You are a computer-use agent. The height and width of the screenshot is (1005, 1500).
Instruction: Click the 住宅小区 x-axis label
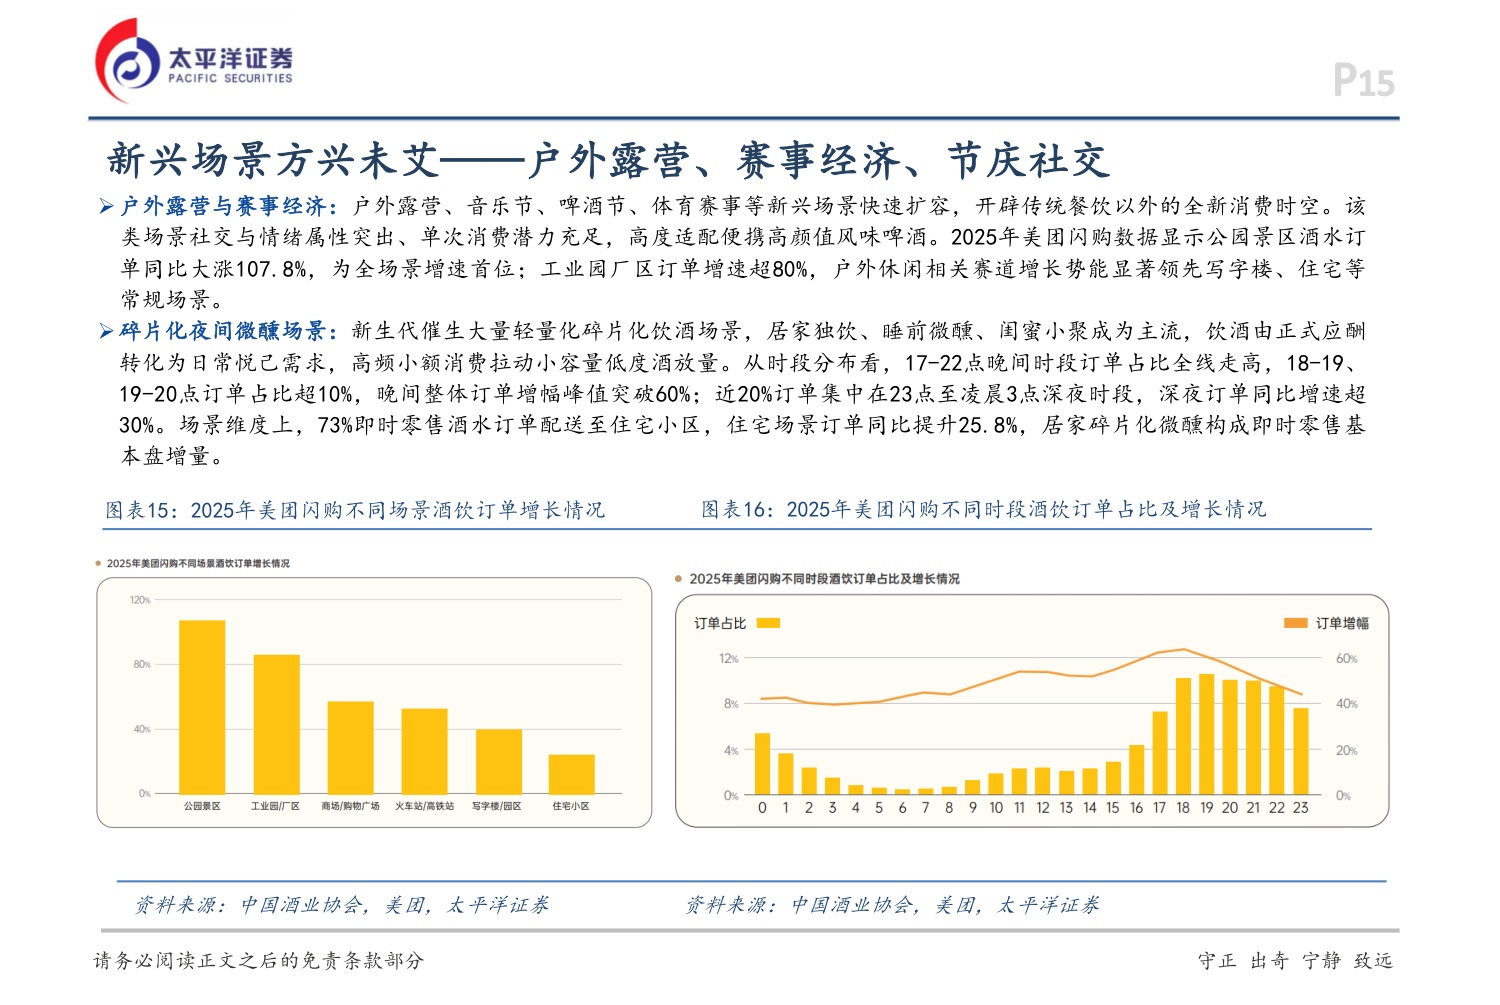click(571, 806)
